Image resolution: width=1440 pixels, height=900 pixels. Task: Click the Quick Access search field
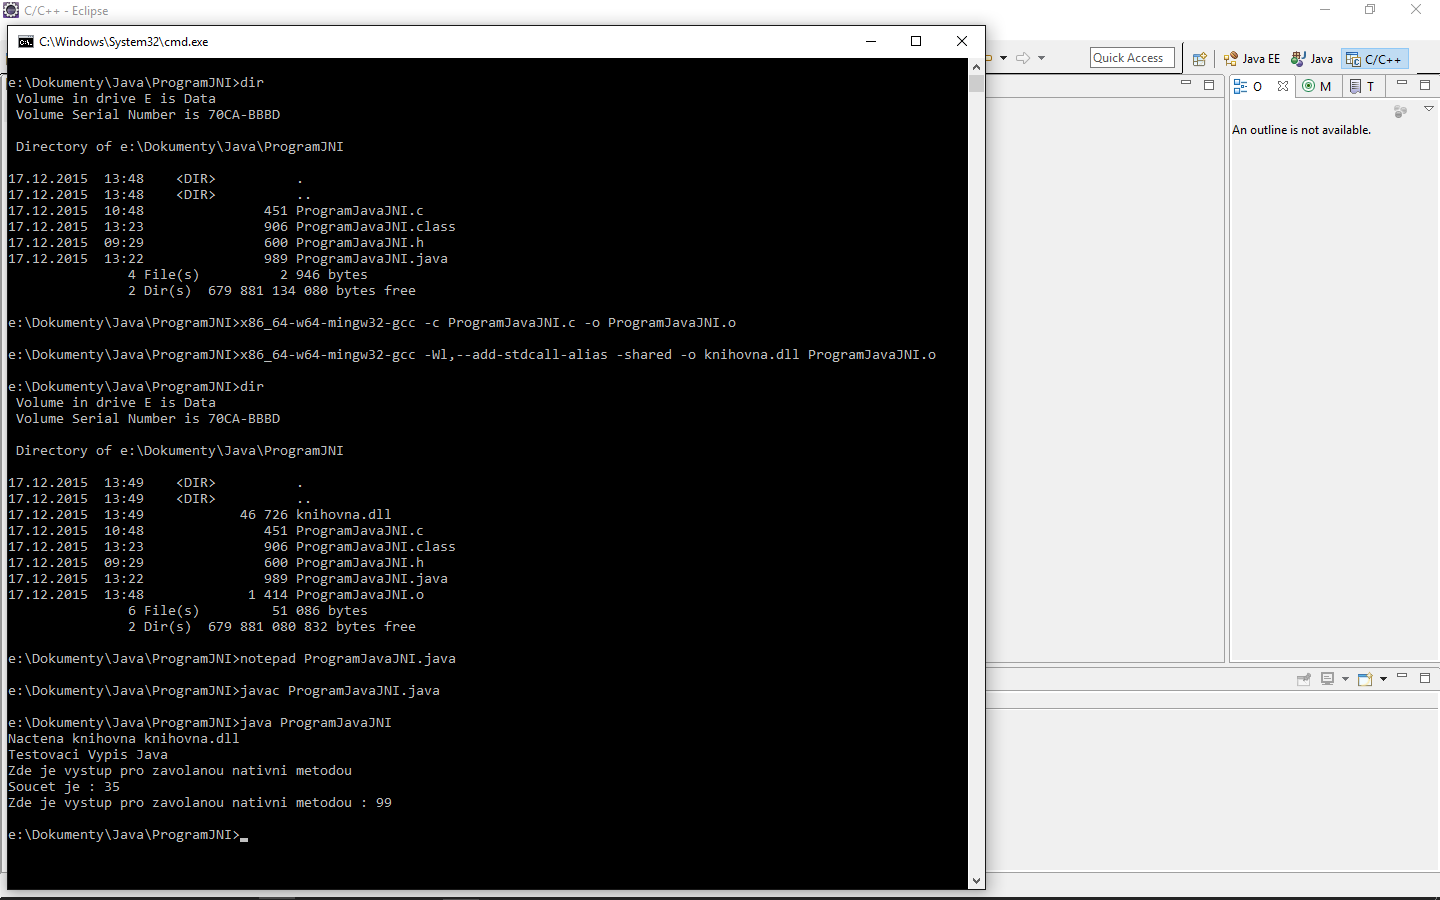click(x=1131, y=57)
